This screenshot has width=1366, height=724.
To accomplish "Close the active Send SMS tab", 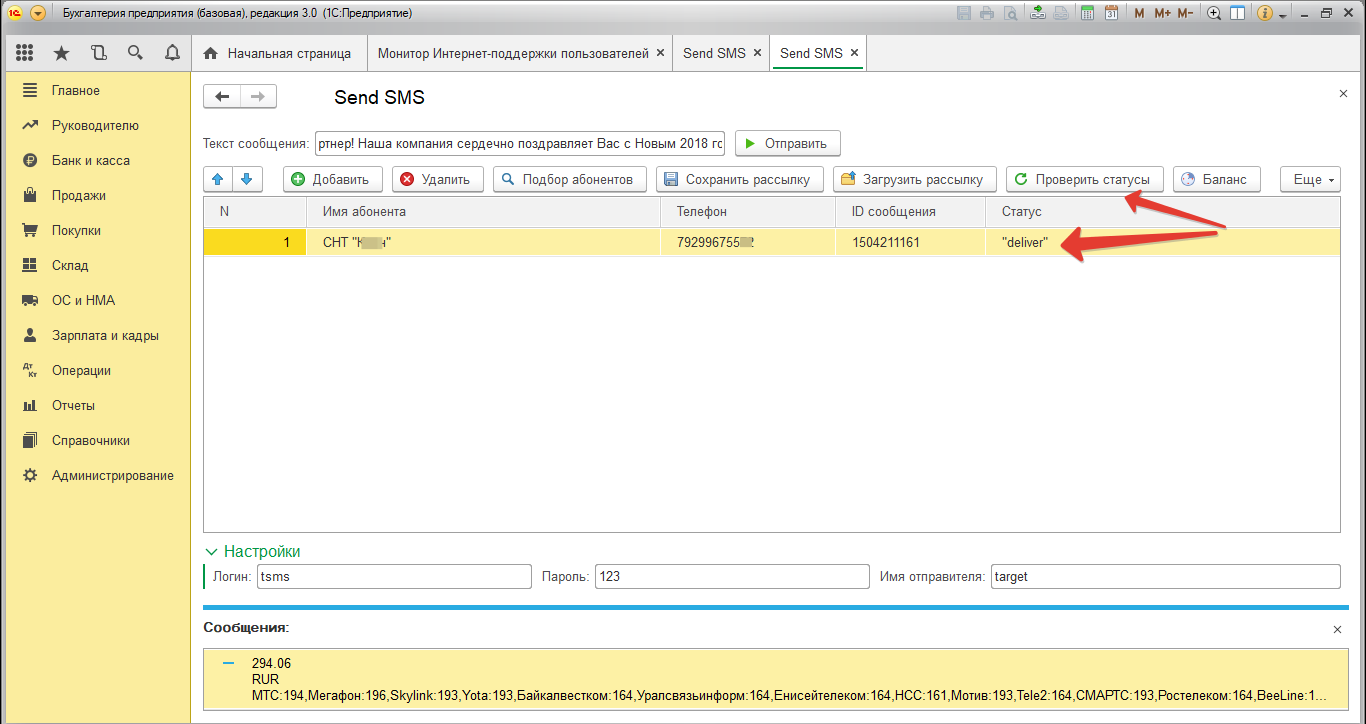I will point(854,53).
